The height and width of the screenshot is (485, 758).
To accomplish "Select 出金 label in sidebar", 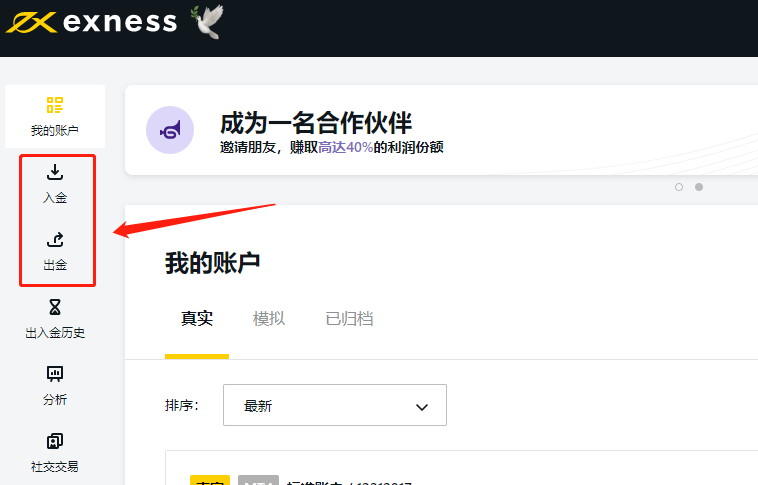I will tap(55, 265).
